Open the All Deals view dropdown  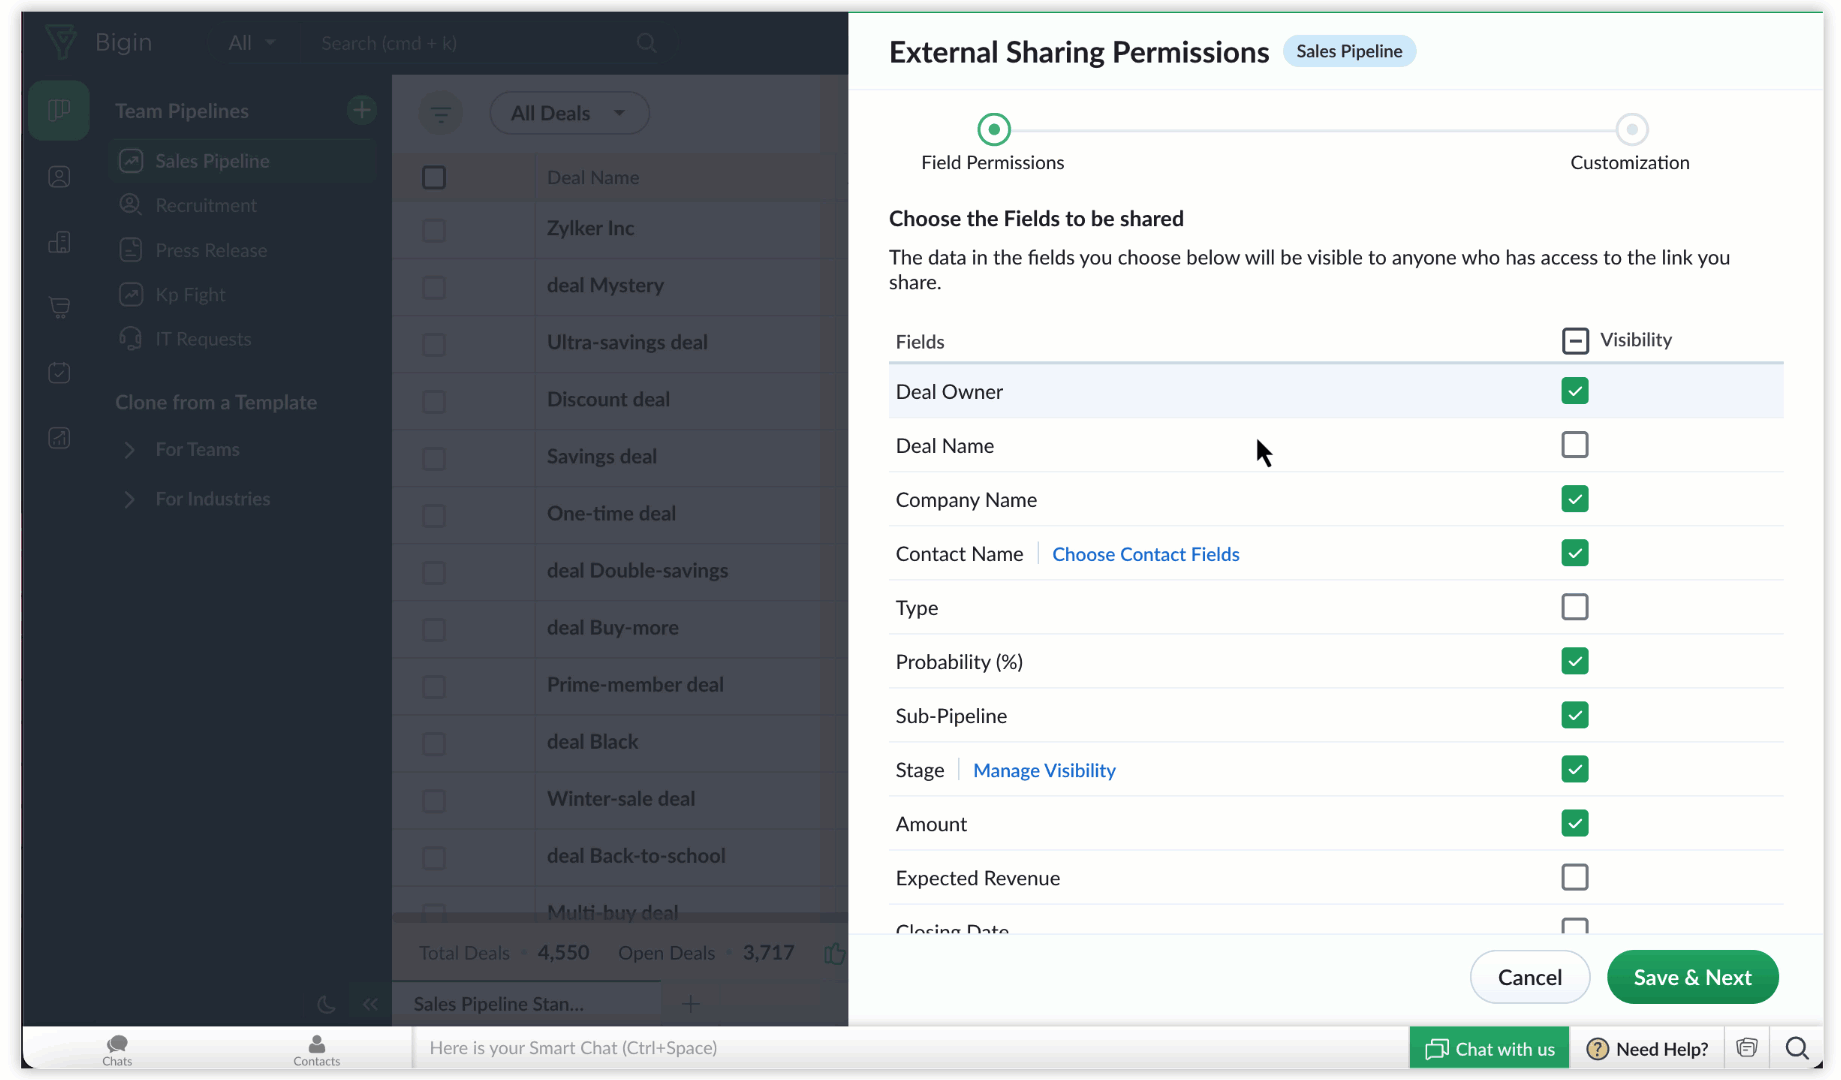[x=569, y=113]
